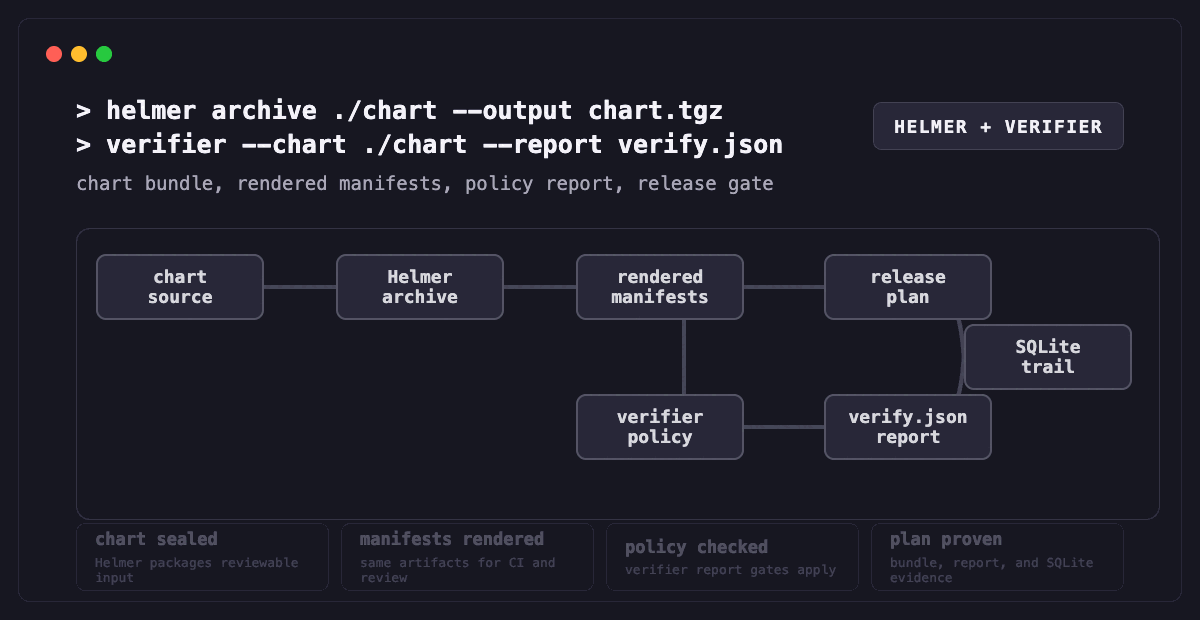Select the rendered manifests node
This screenshot has width=1200, height=620.
point(660,287)
